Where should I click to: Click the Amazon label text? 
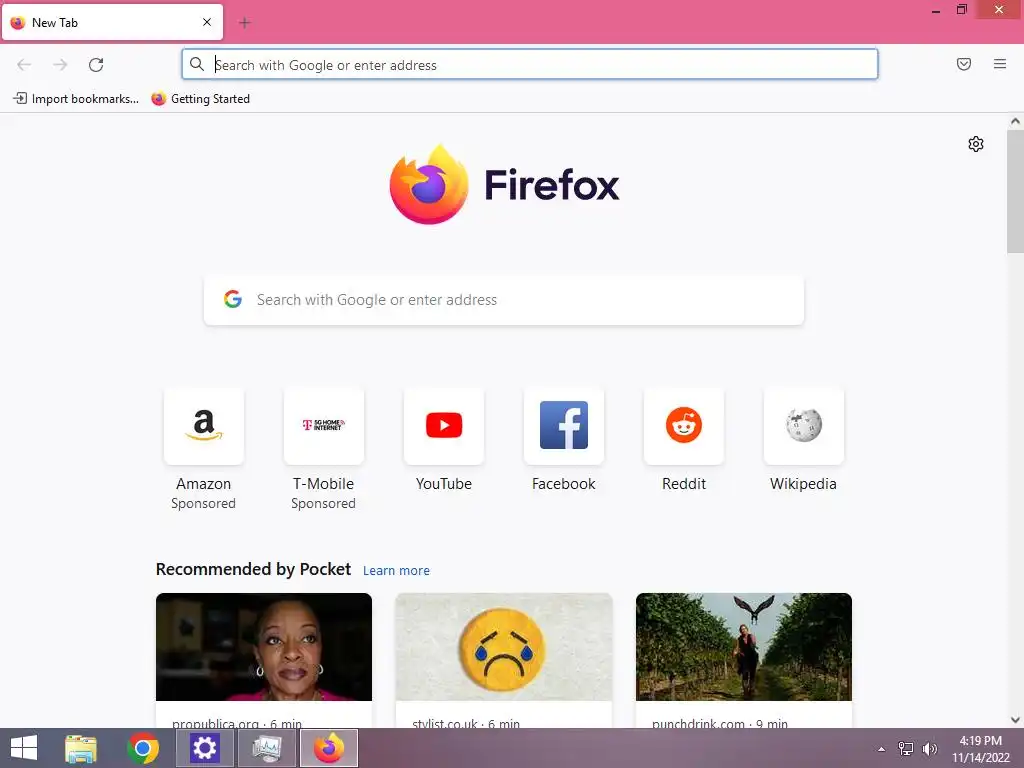pos(204,484)
